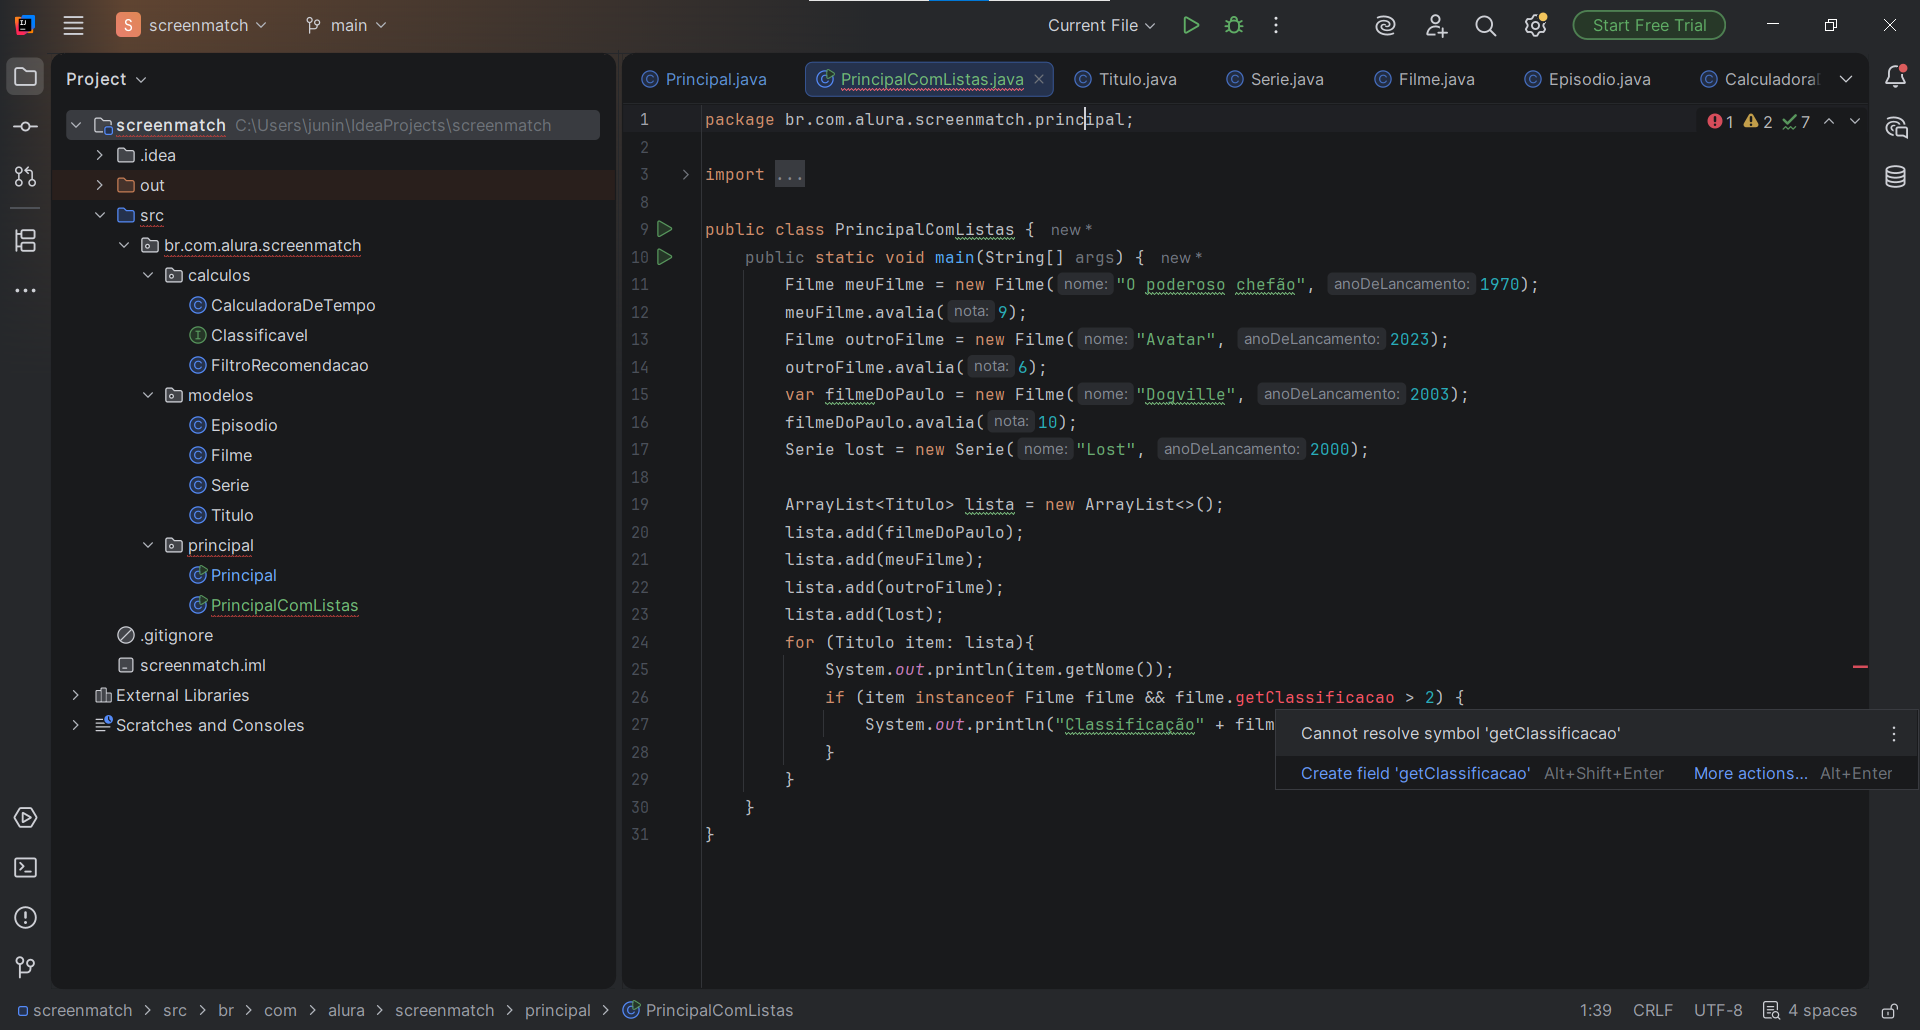Screen dimensions: 1920x1030
Task: Open the Database tool window on the right
Action: click(x=1895, y=177)
